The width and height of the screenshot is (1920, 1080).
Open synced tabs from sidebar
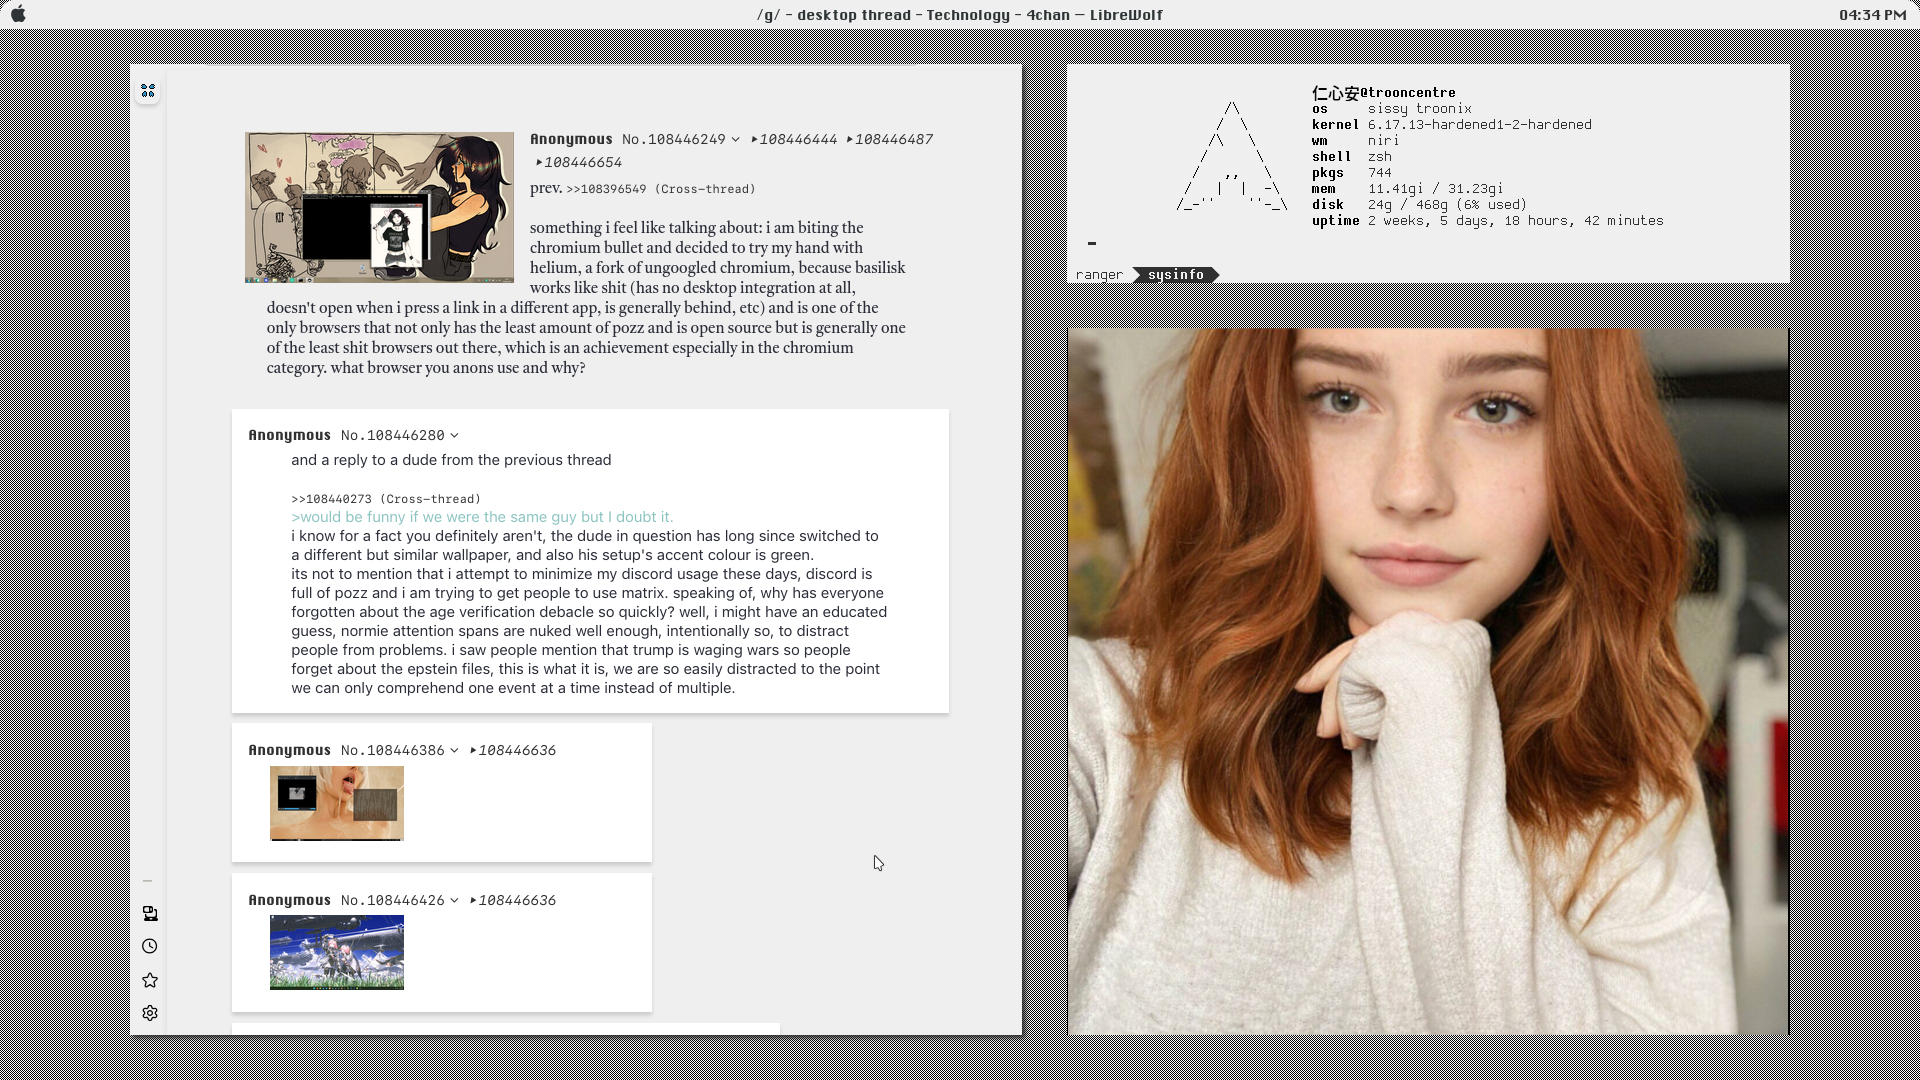click(x=150, y=913)
